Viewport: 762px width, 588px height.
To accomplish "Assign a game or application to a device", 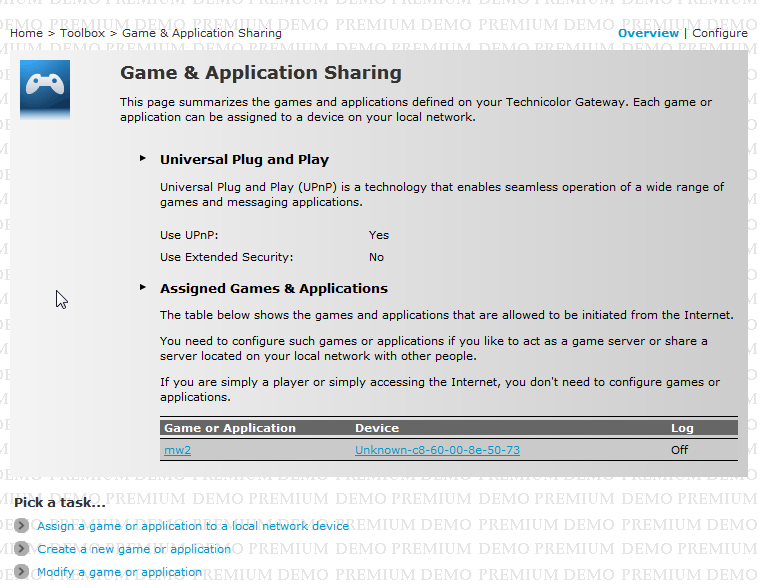I will tap(193, 526).
